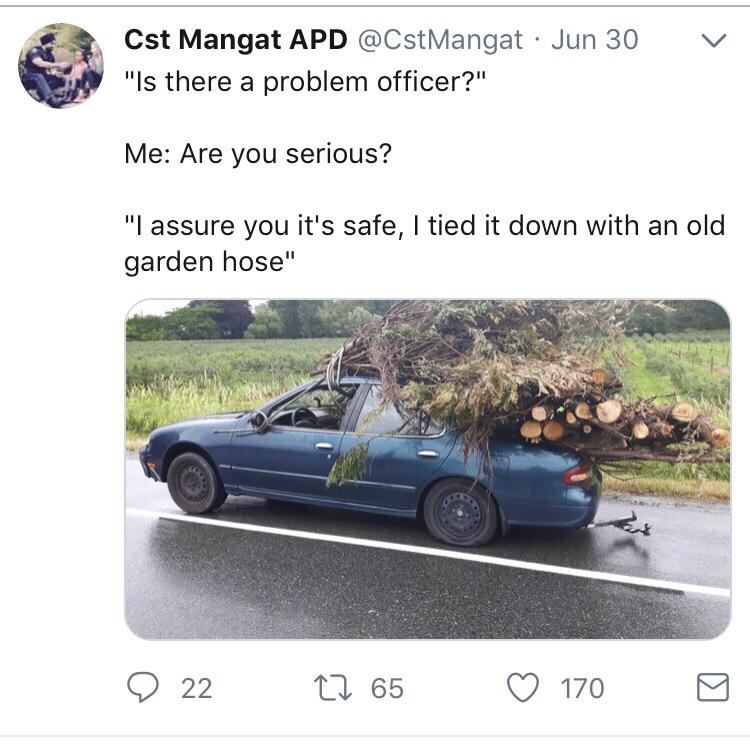Tap the car's flat rear tire in the photo
The image size is (750, 744).
(461, 512)
